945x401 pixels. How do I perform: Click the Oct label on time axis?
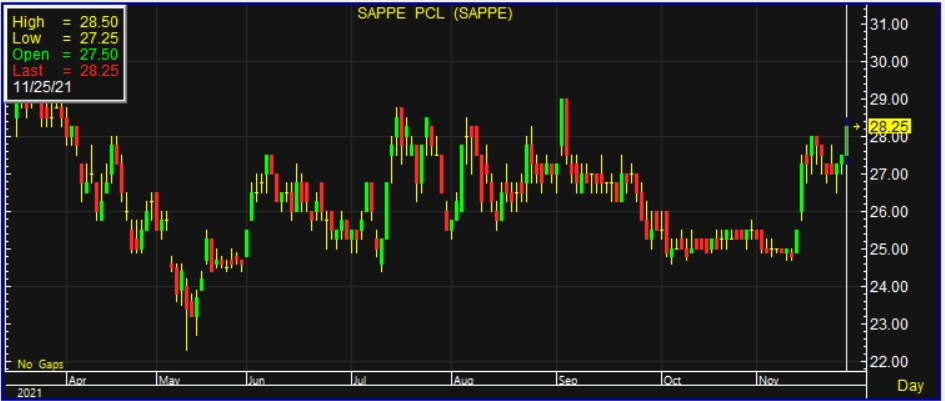tap(672, 380)
